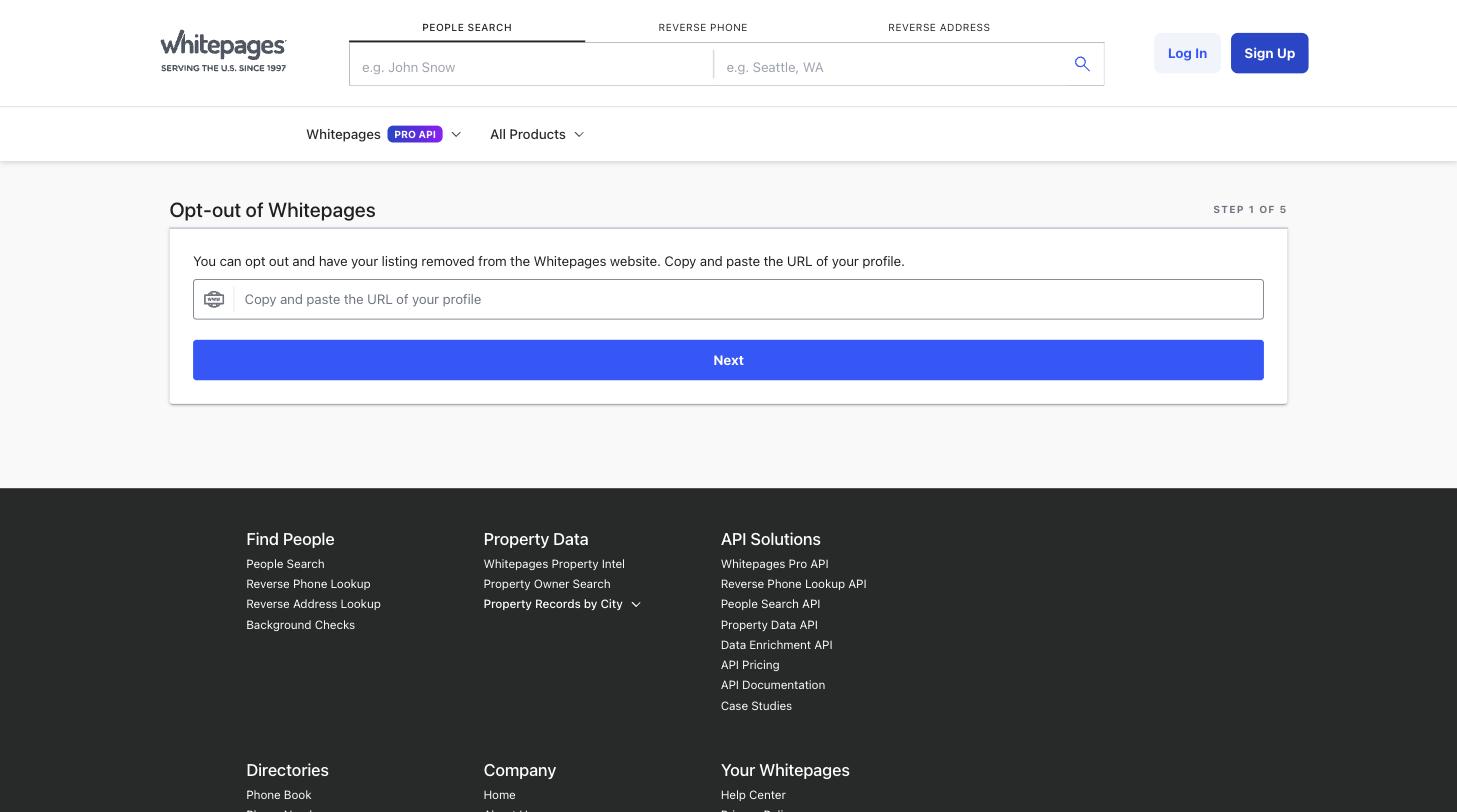Open the Company Home link

[499, 795]
